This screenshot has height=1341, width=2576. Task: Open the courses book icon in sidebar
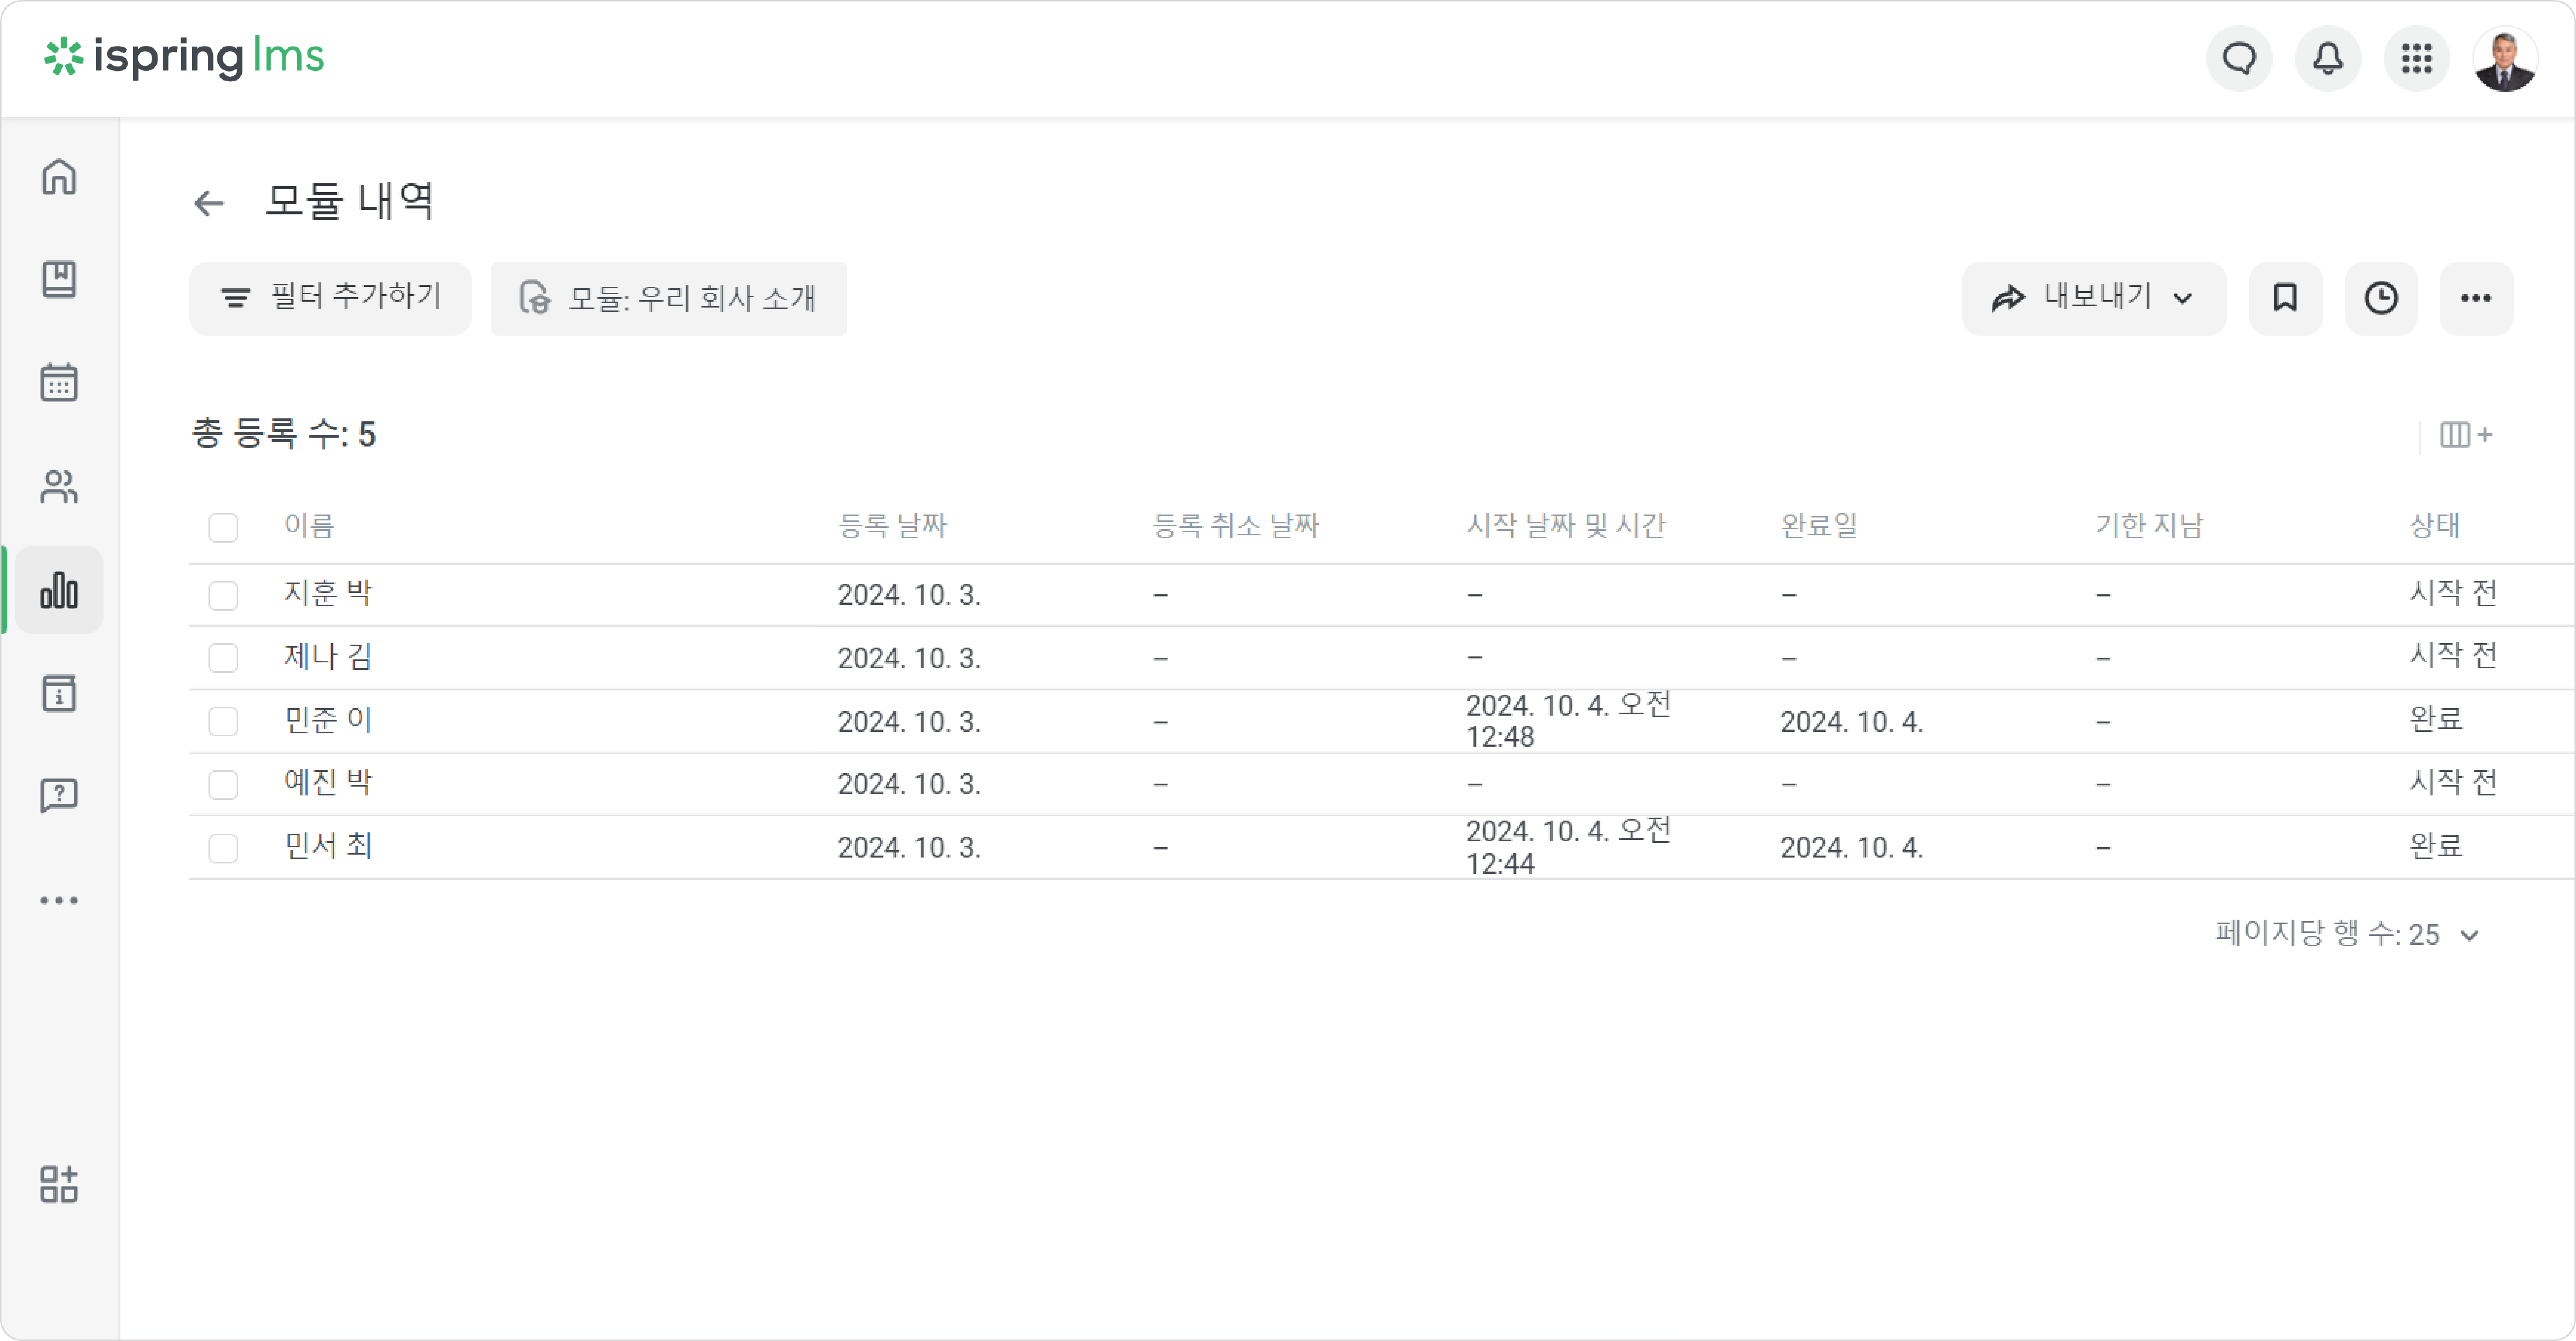coord(59,280)
